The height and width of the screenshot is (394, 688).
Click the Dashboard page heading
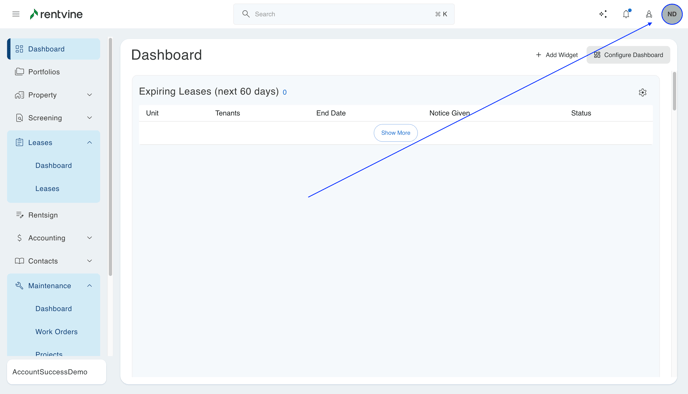point(166,55)
